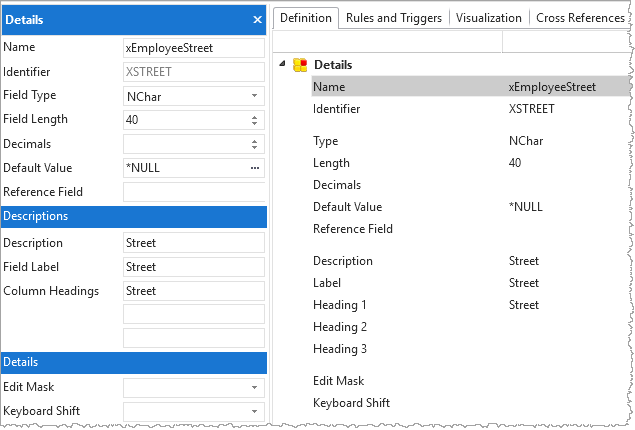
Task: Expand the Edit Mask dropdown
Action: (255, 387)
